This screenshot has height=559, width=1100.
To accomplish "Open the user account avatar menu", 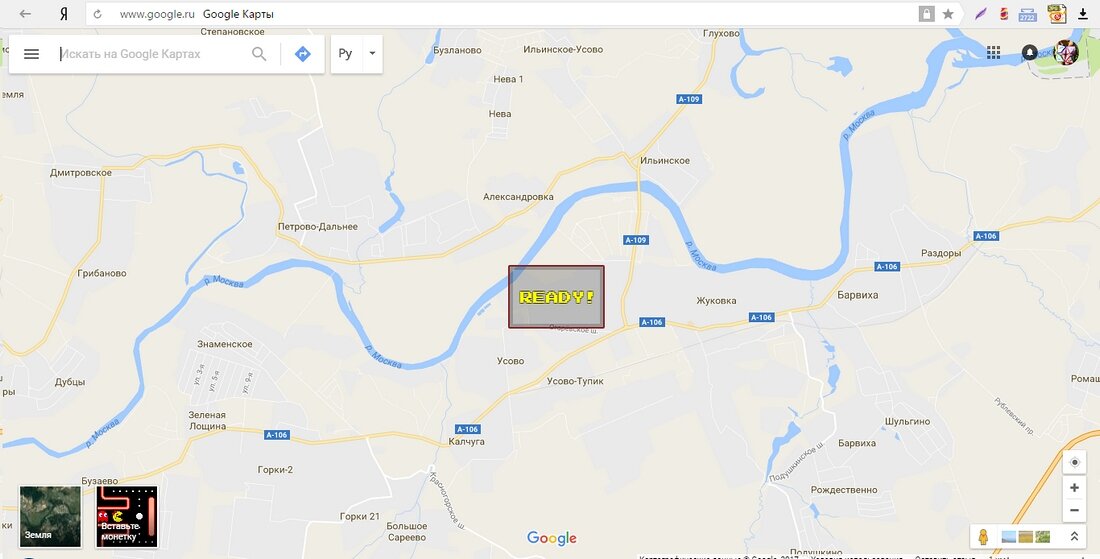I will (x=1066, y=52).
